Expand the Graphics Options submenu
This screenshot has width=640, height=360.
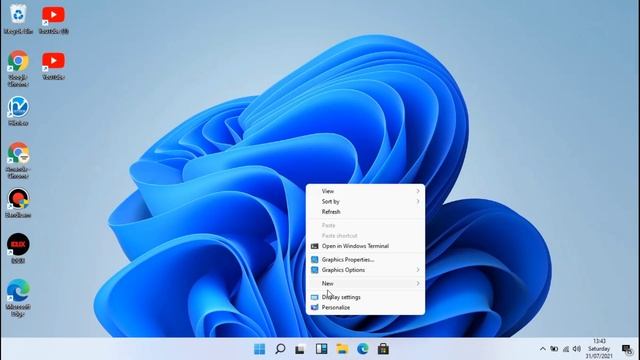[365, 270]
